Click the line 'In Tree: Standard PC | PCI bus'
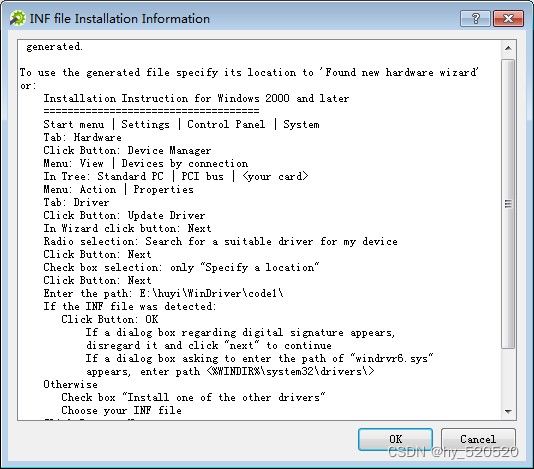 coord(176,176)
